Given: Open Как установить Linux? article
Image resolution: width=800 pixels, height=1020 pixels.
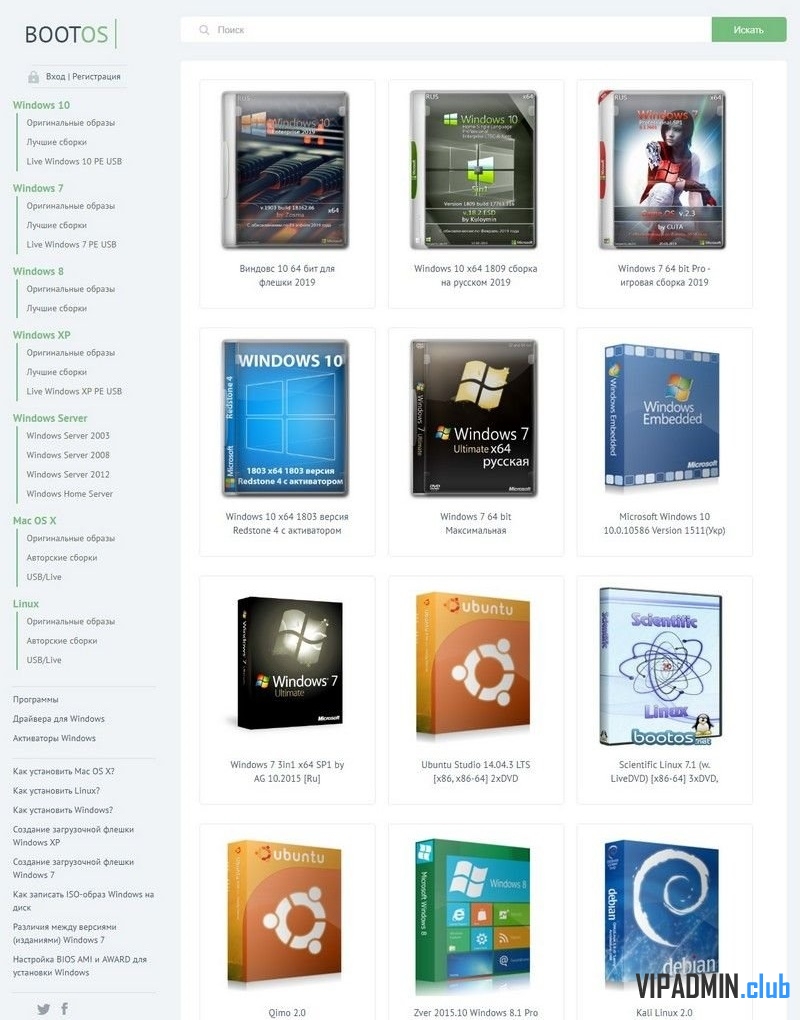Looking at the screenshot, I should tap(57, 791).
